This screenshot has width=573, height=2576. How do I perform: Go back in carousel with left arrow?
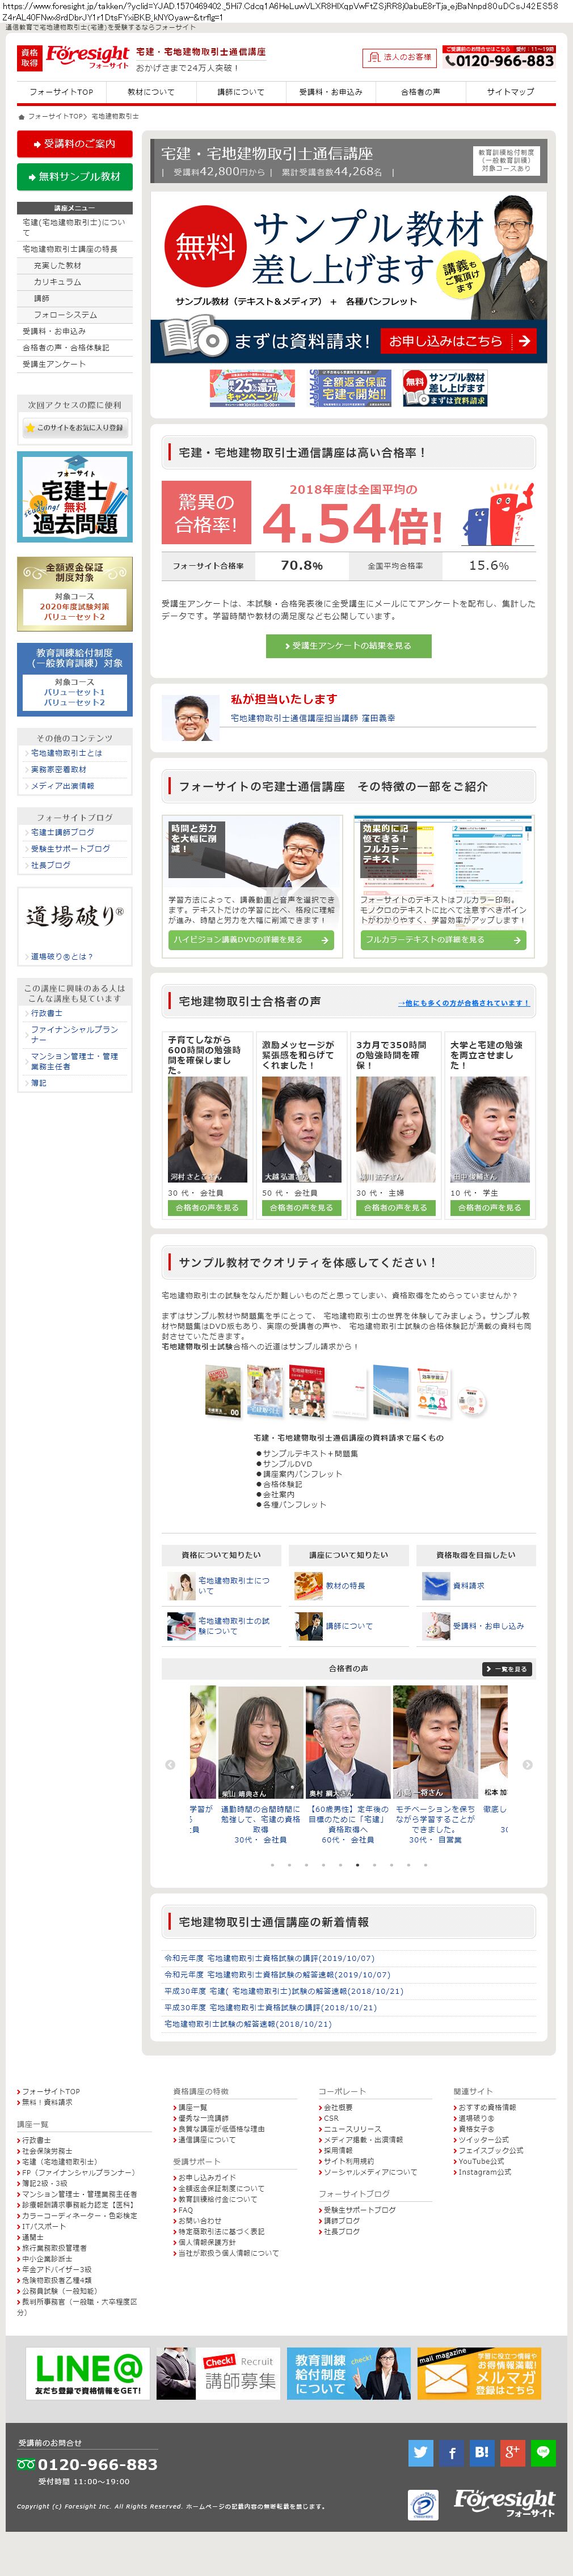[x=170, y=1764]
